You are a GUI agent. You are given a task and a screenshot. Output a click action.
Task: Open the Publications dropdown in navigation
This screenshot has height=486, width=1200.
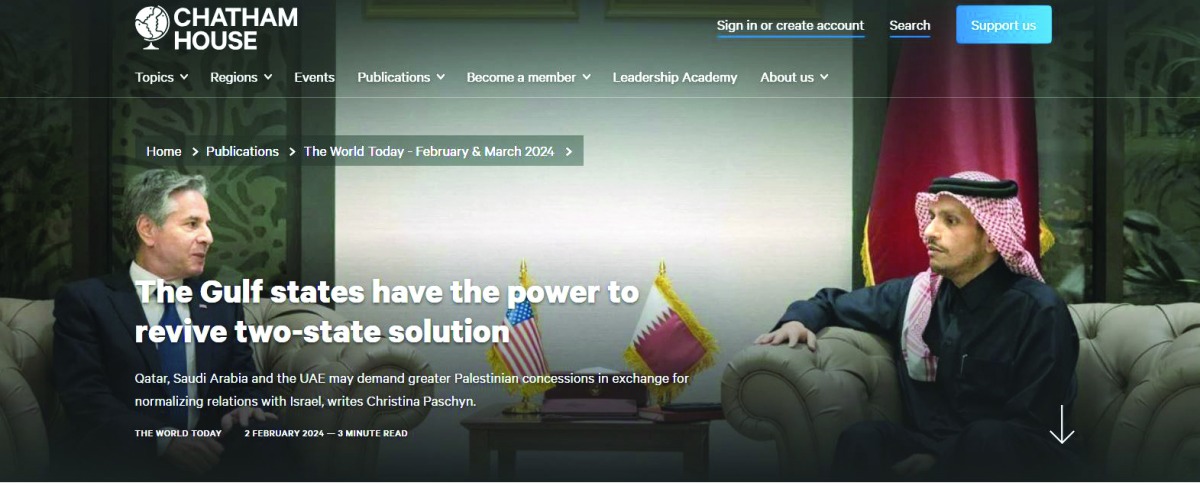pyautogui.click(x=401, y=77)
